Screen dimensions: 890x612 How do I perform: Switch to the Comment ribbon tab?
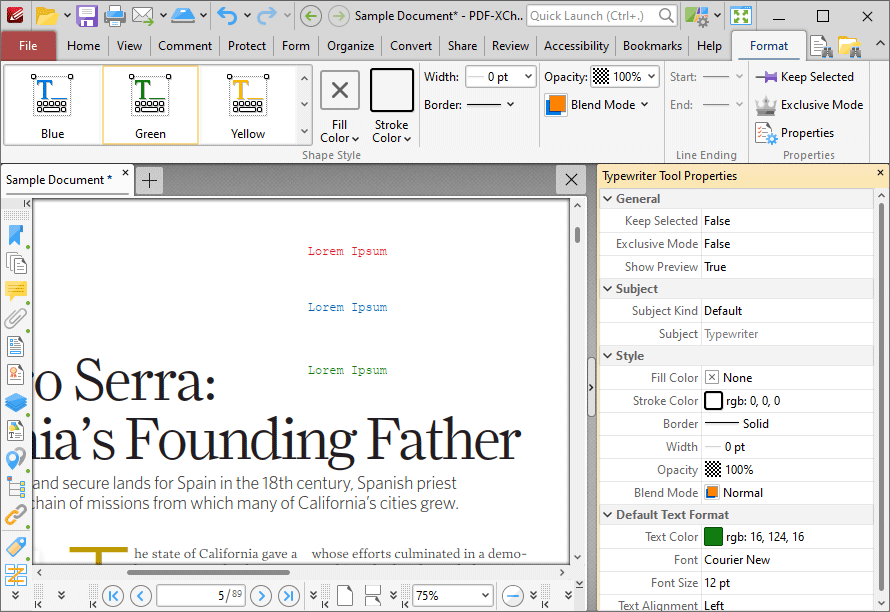point(185,46)
